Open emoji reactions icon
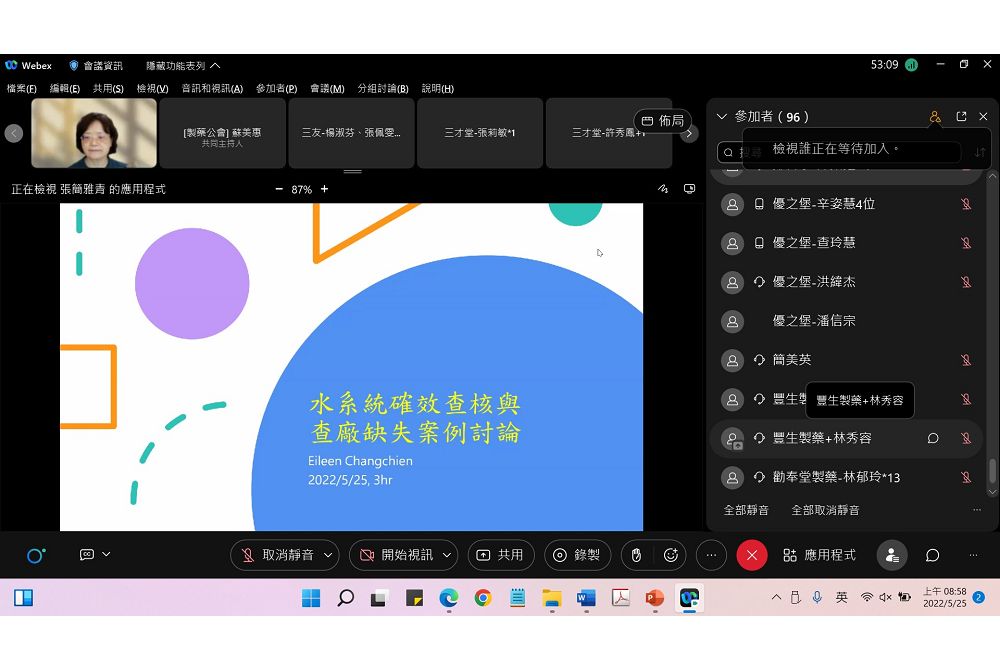The image size is (1000, 670). (670, 555)
